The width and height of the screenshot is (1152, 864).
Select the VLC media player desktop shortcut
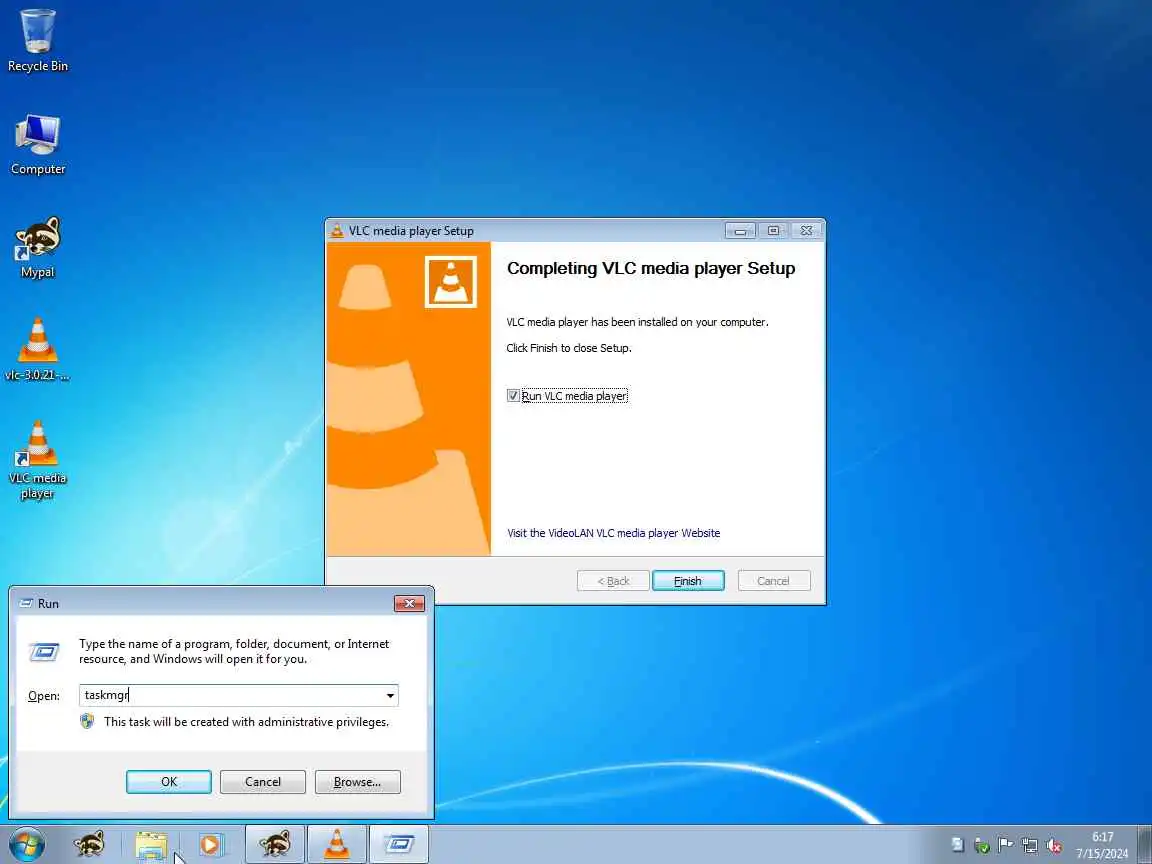tap(37, 461)
